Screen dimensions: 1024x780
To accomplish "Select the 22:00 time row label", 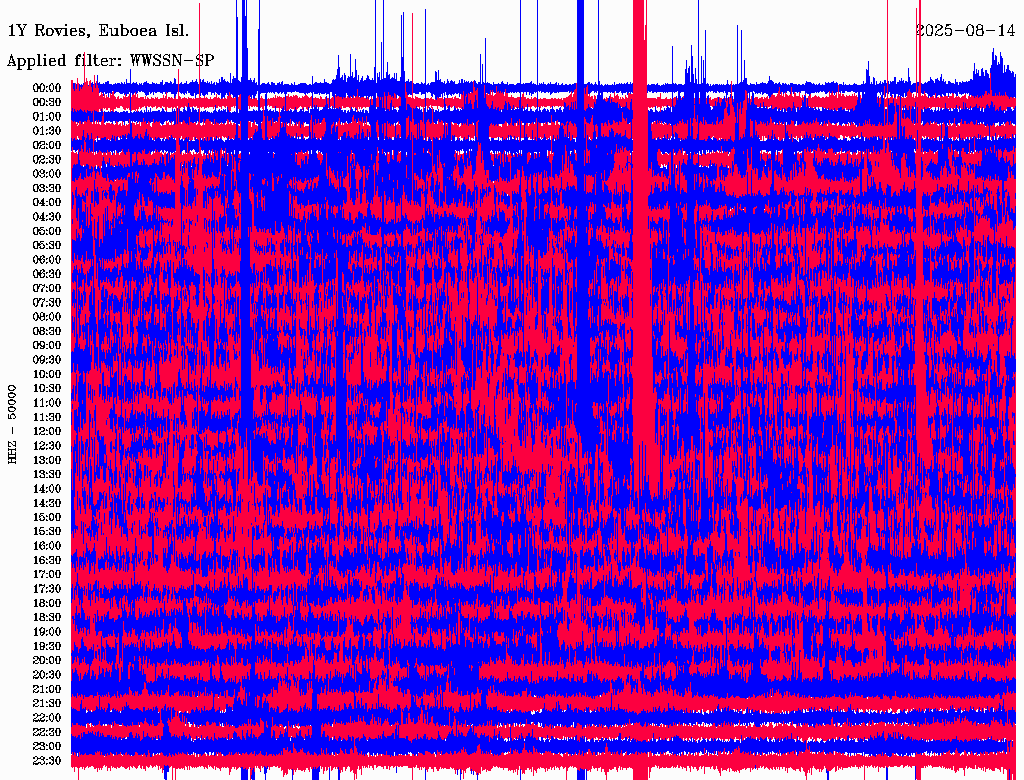I will [47, 718].
